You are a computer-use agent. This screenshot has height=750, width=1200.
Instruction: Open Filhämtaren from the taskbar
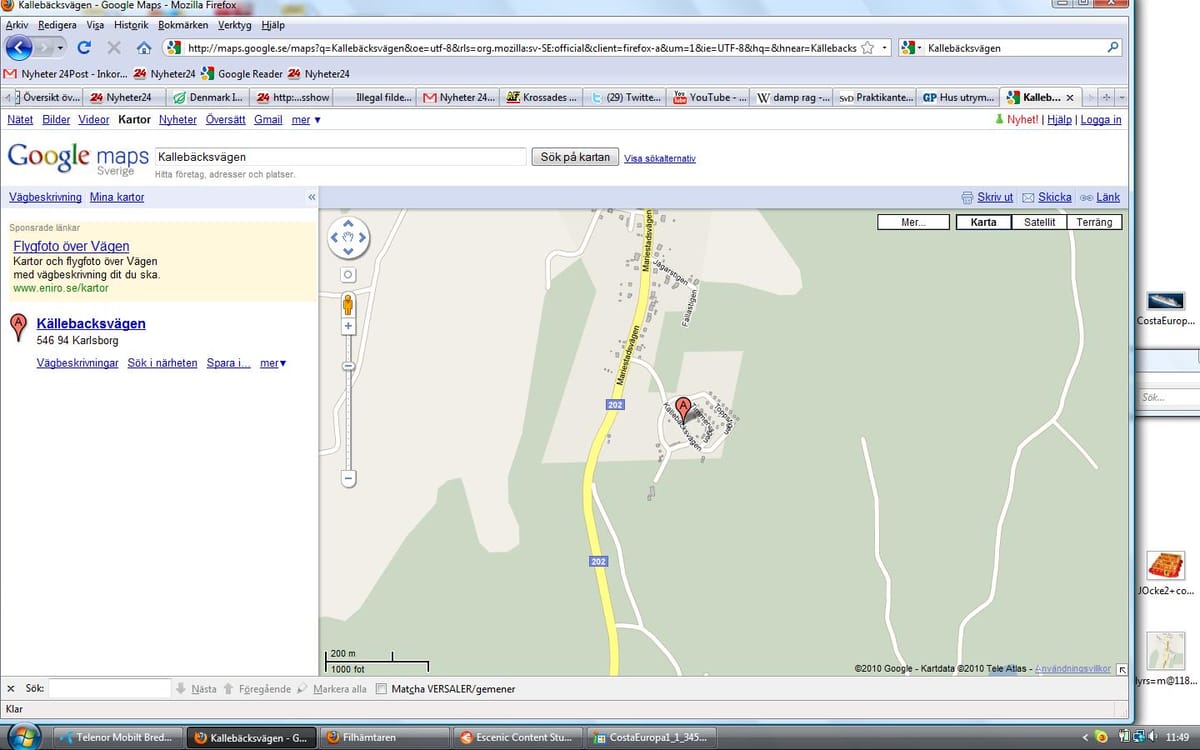pos(386,737)
